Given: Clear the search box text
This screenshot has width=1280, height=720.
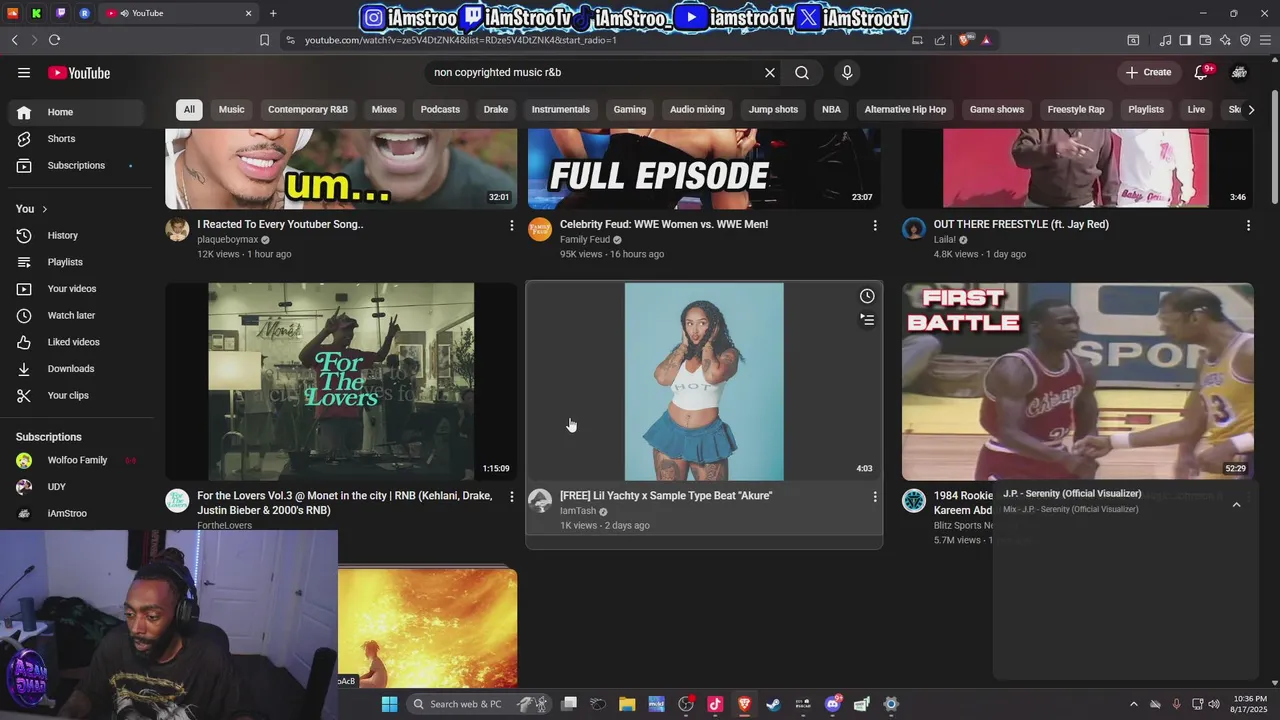Looking at the screenshot, I should coord(770,72).
